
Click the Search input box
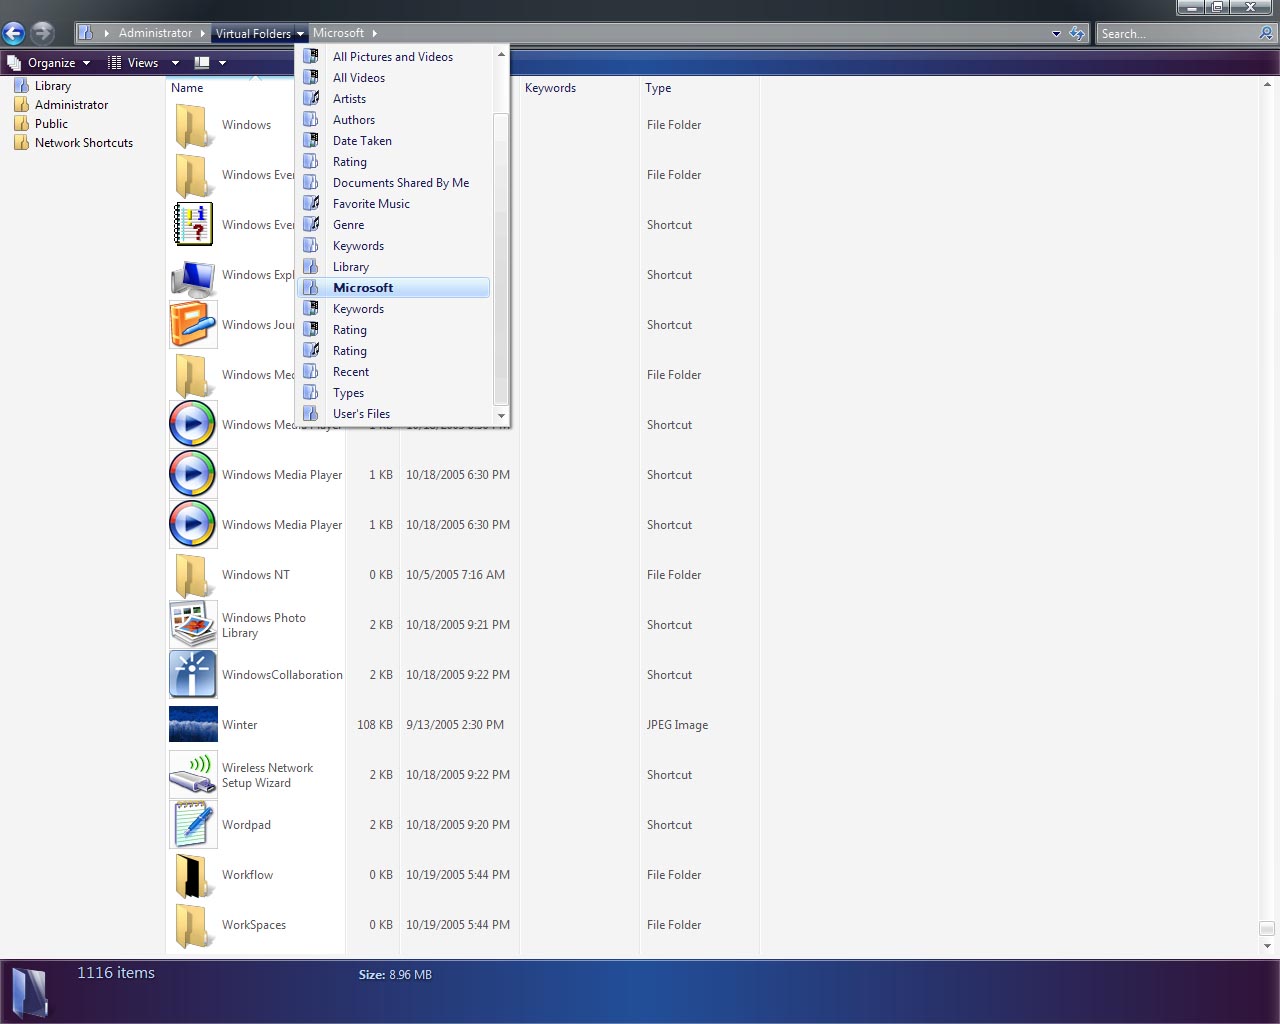point(1176,33)
